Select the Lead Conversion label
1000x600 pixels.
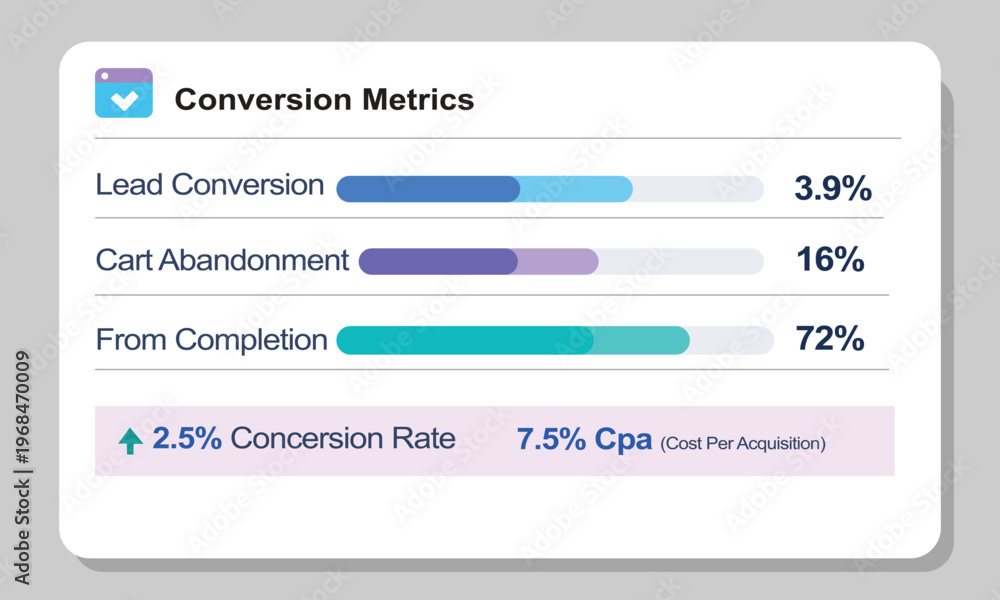[x=210, y=185]
